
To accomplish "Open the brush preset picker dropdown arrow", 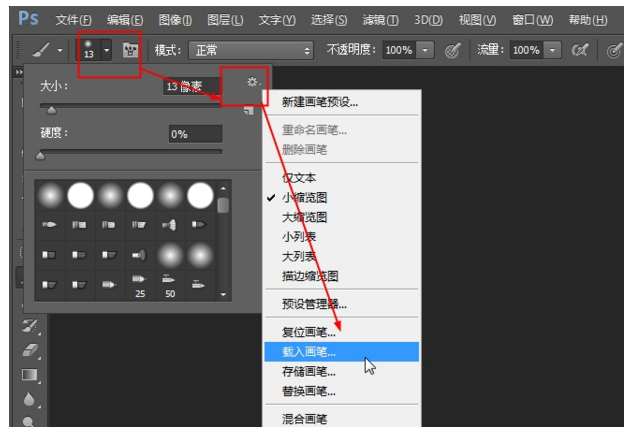I will (x=107, y=50).
